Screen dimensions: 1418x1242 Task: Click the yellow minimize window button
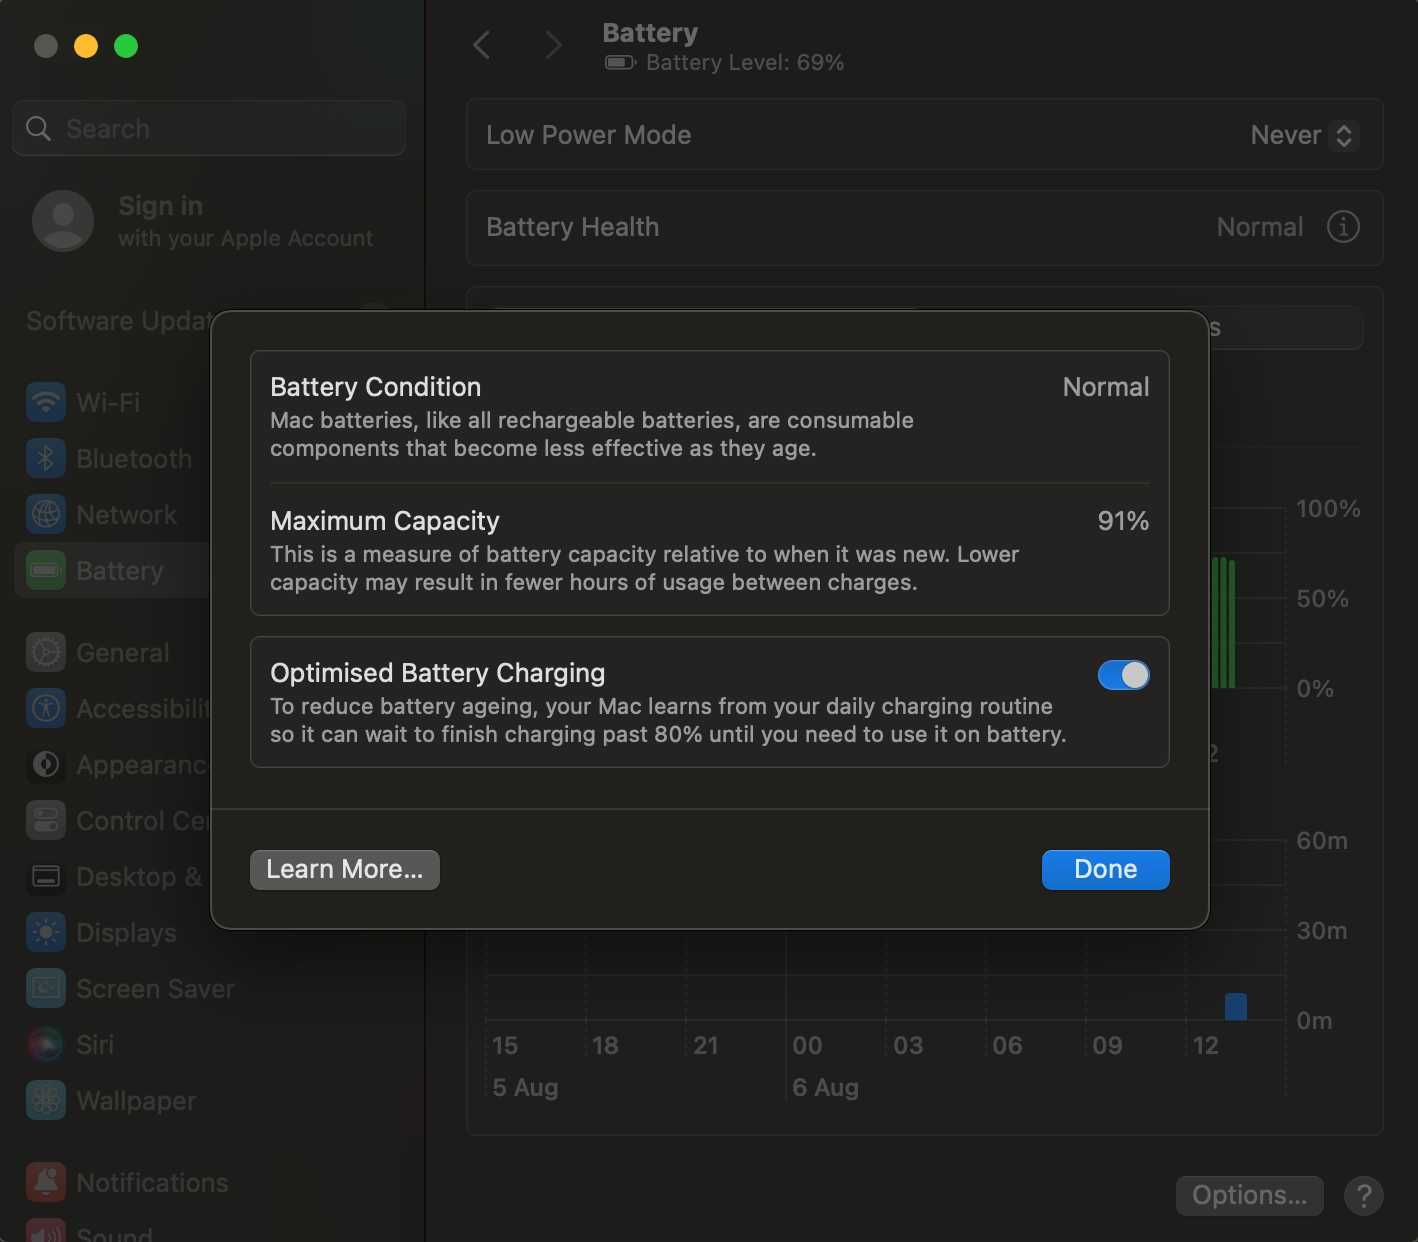click(86, 46)
